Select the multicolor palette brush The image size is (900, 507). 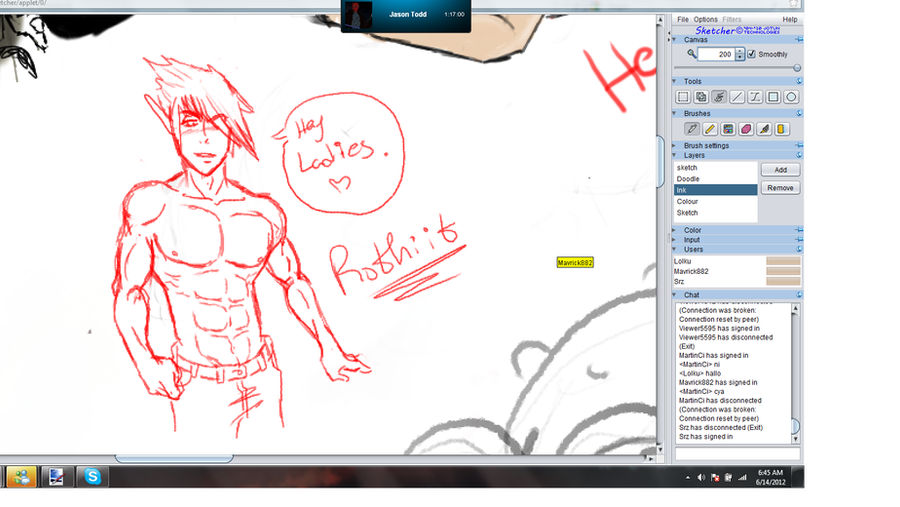[x=728, y=129]
